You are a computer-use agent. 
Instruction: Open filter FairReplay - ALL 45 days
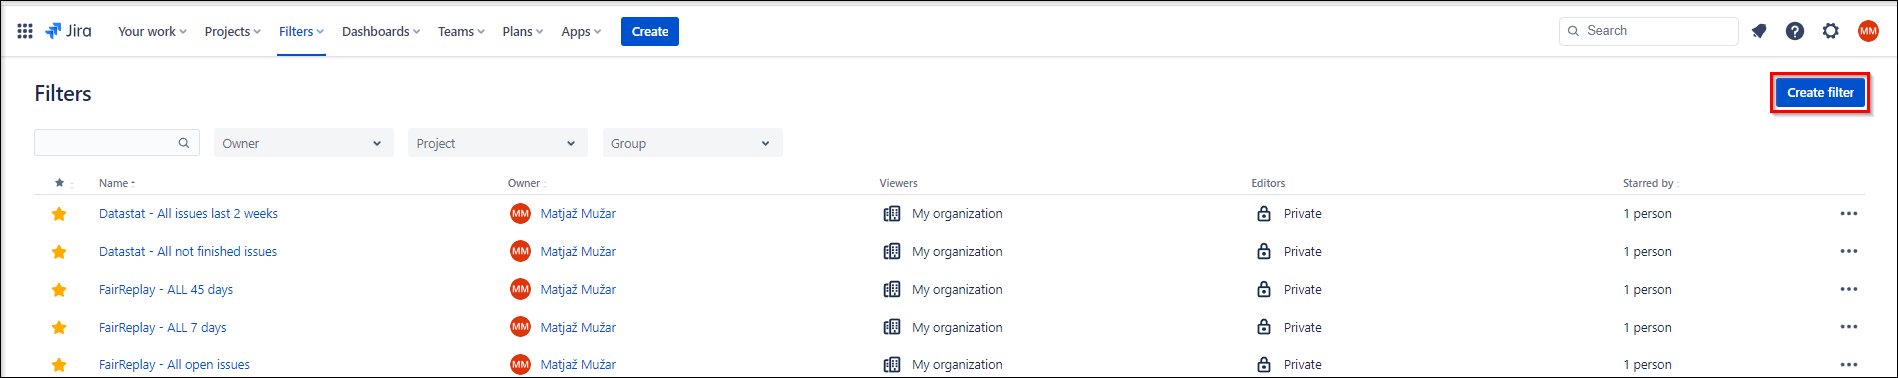point(166,290)
